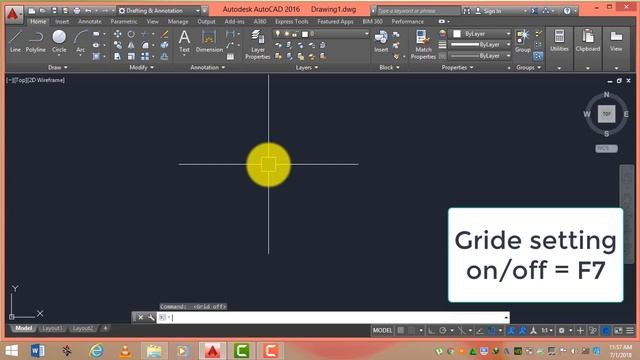Click the Text annotation tool
640x360 pixels.
[184, 41]
